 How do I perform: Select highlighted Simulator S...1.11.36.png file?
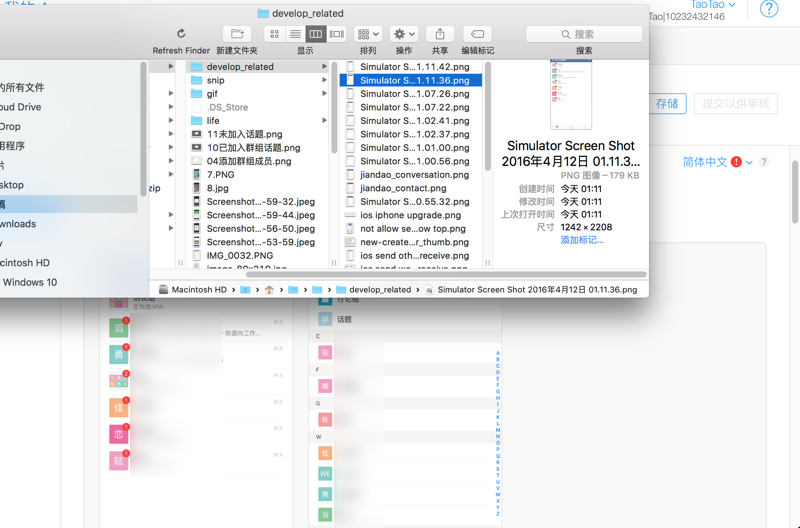[411, 80]
